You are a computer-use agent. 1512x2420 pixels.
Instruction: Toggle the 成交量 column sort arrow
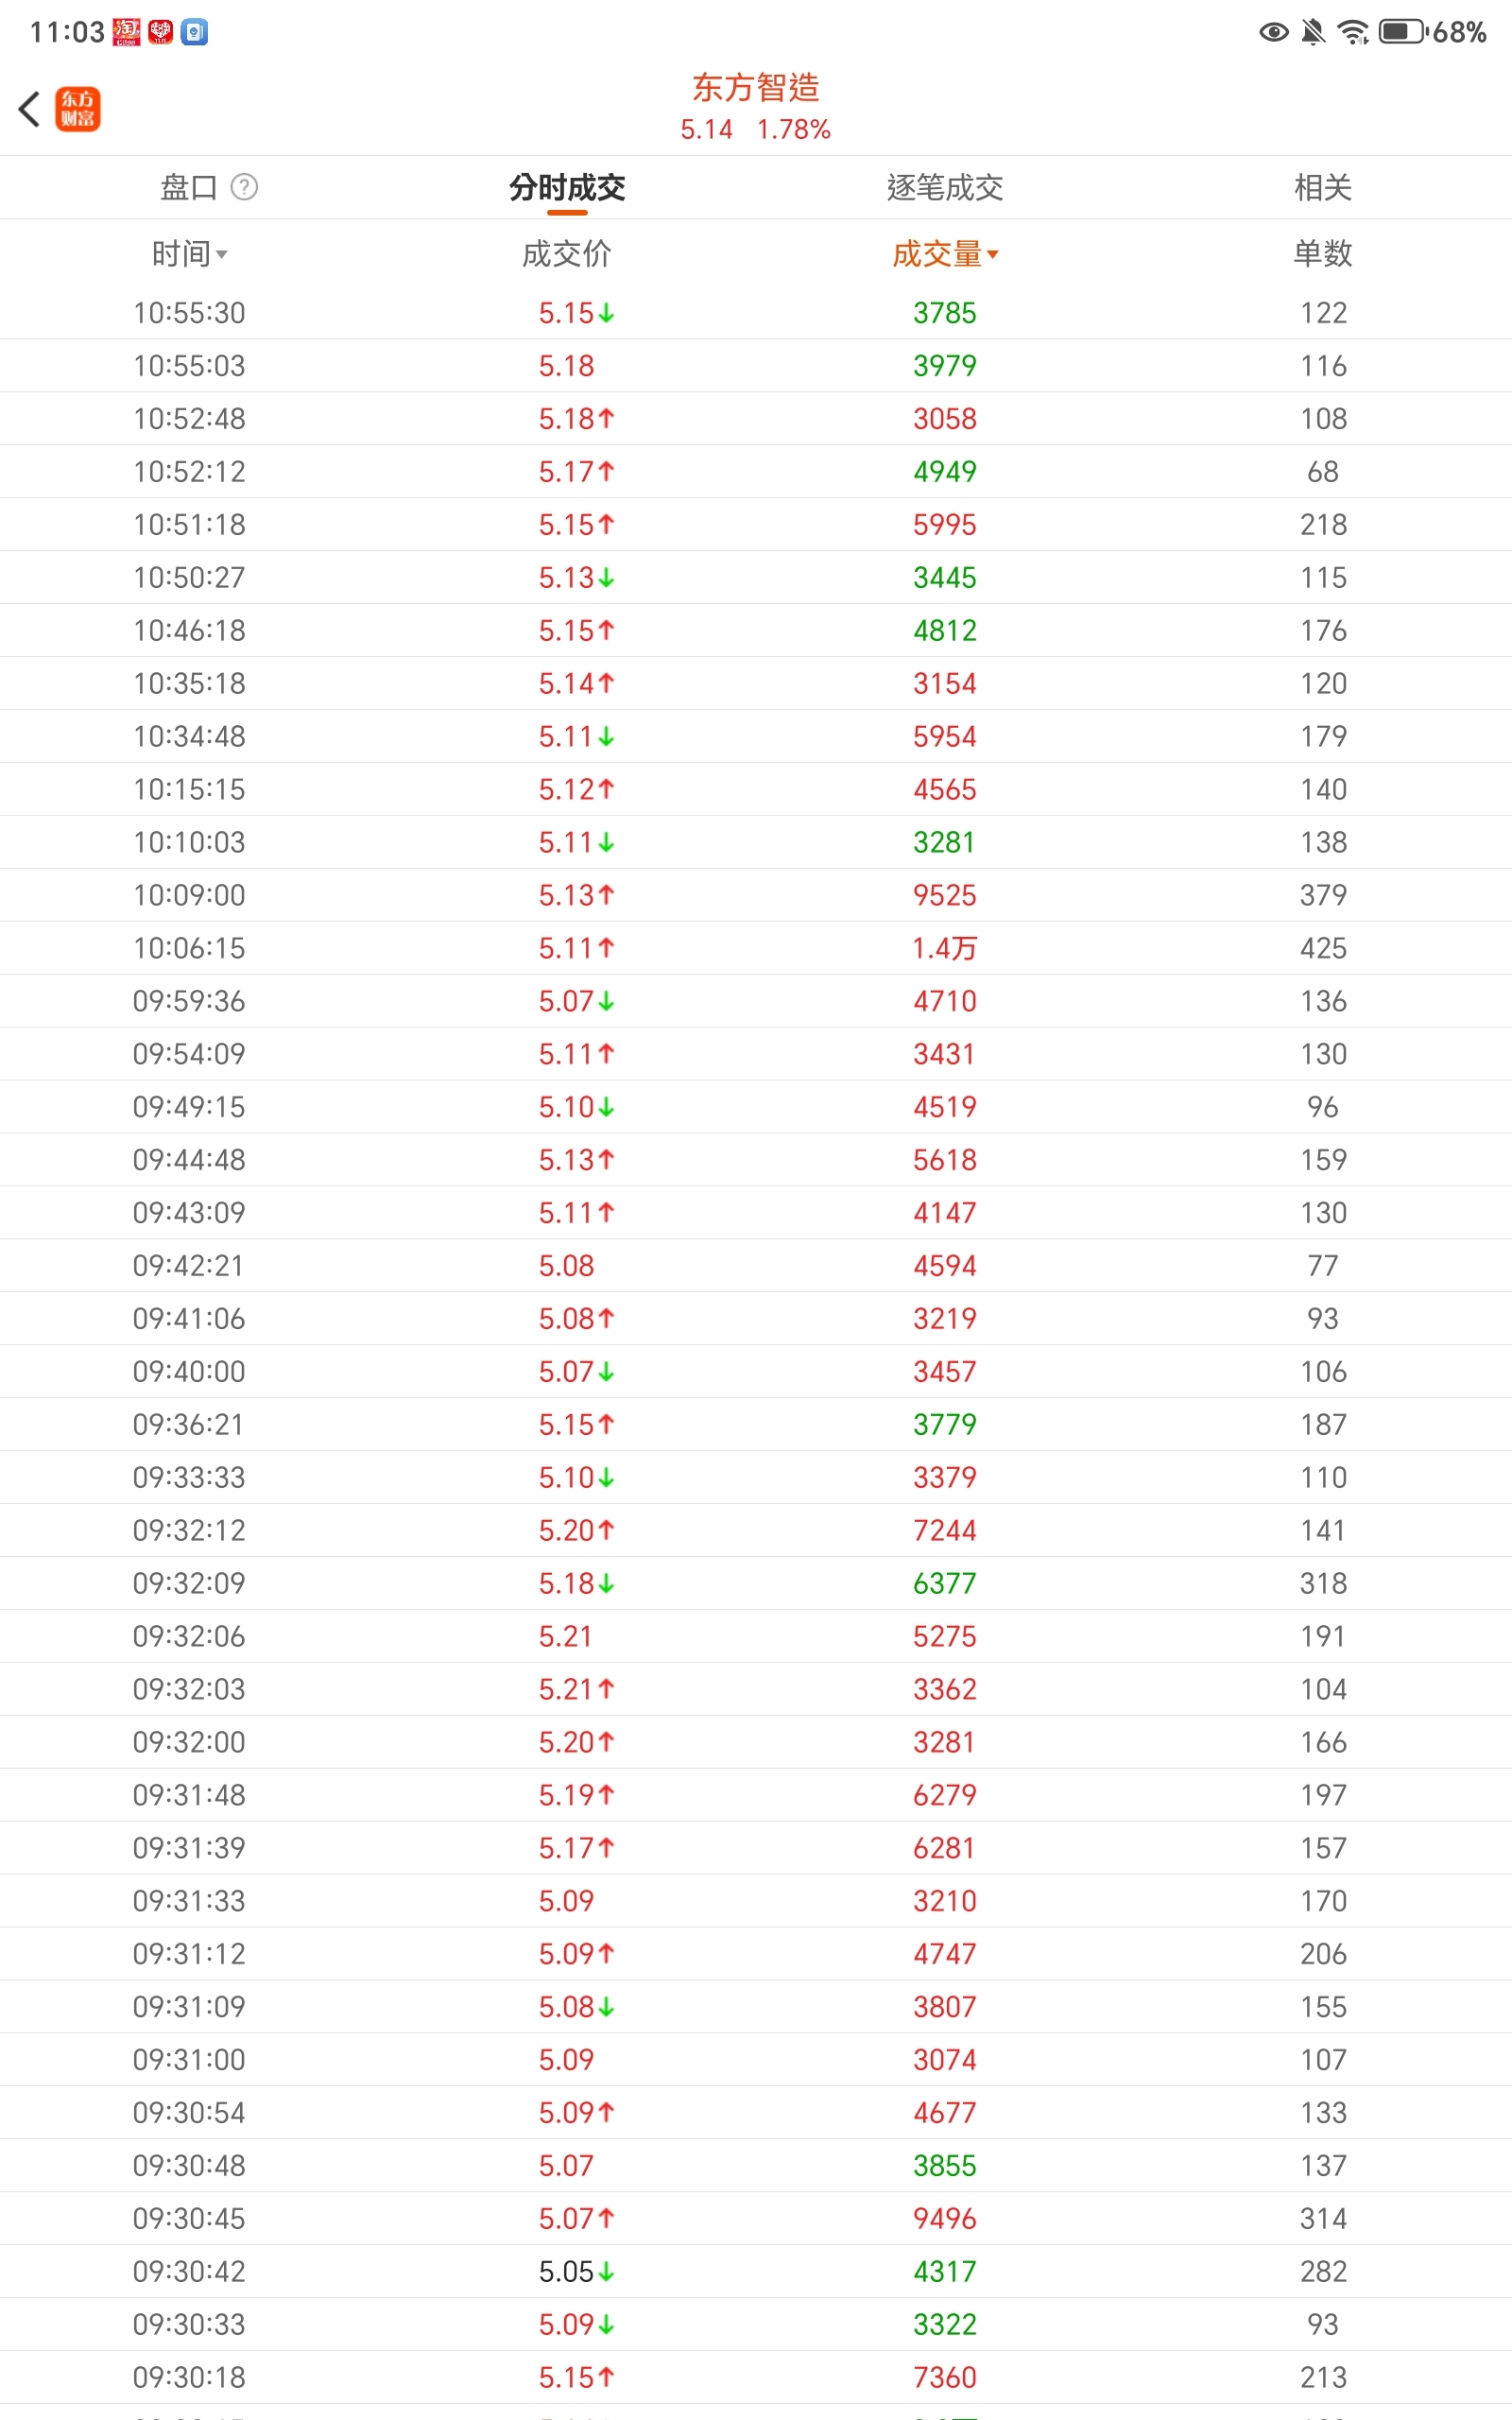(x=993, y=254)
